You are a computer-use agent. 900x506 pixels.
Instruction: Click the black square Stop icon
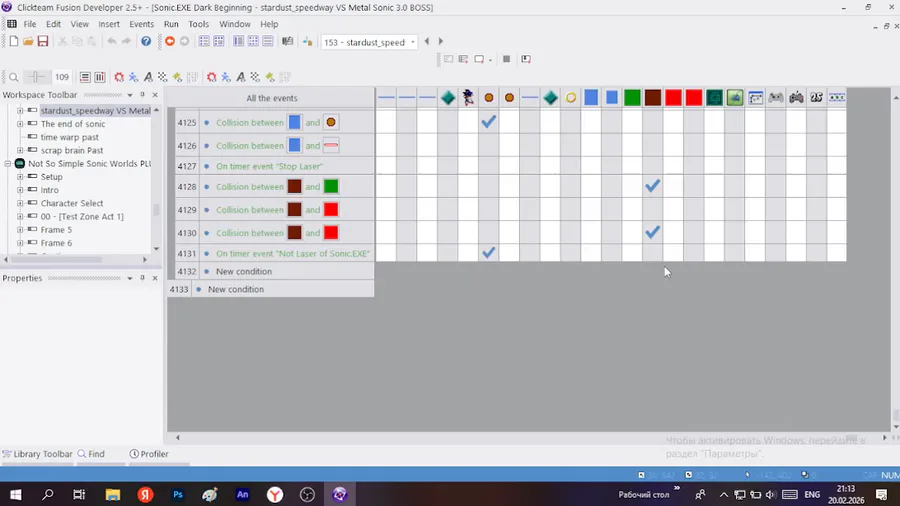[x=506, y=59]
